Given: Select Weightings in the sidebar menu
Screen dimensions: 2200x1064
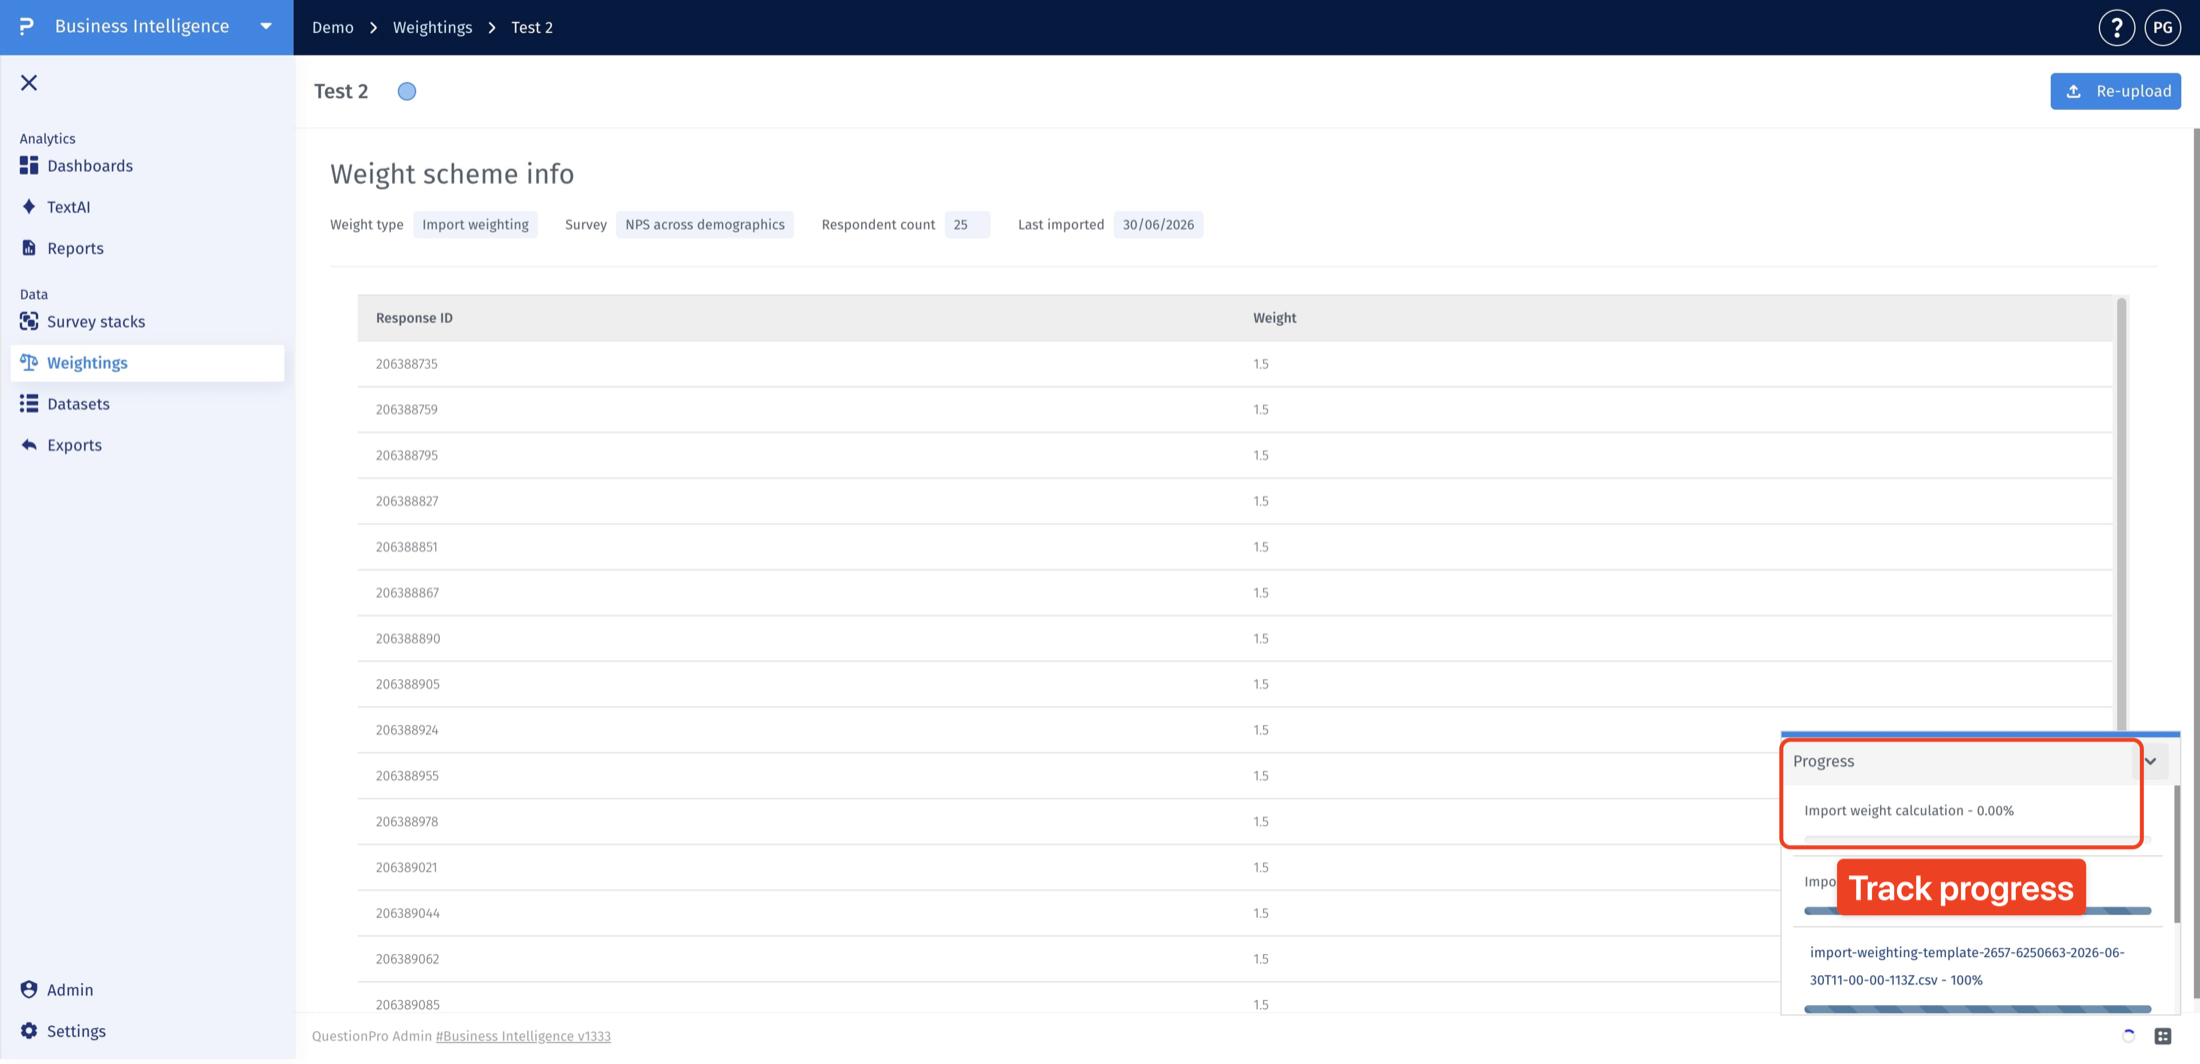Looking at the screenshot, I should pyautogui.click(x=147, y=363).
